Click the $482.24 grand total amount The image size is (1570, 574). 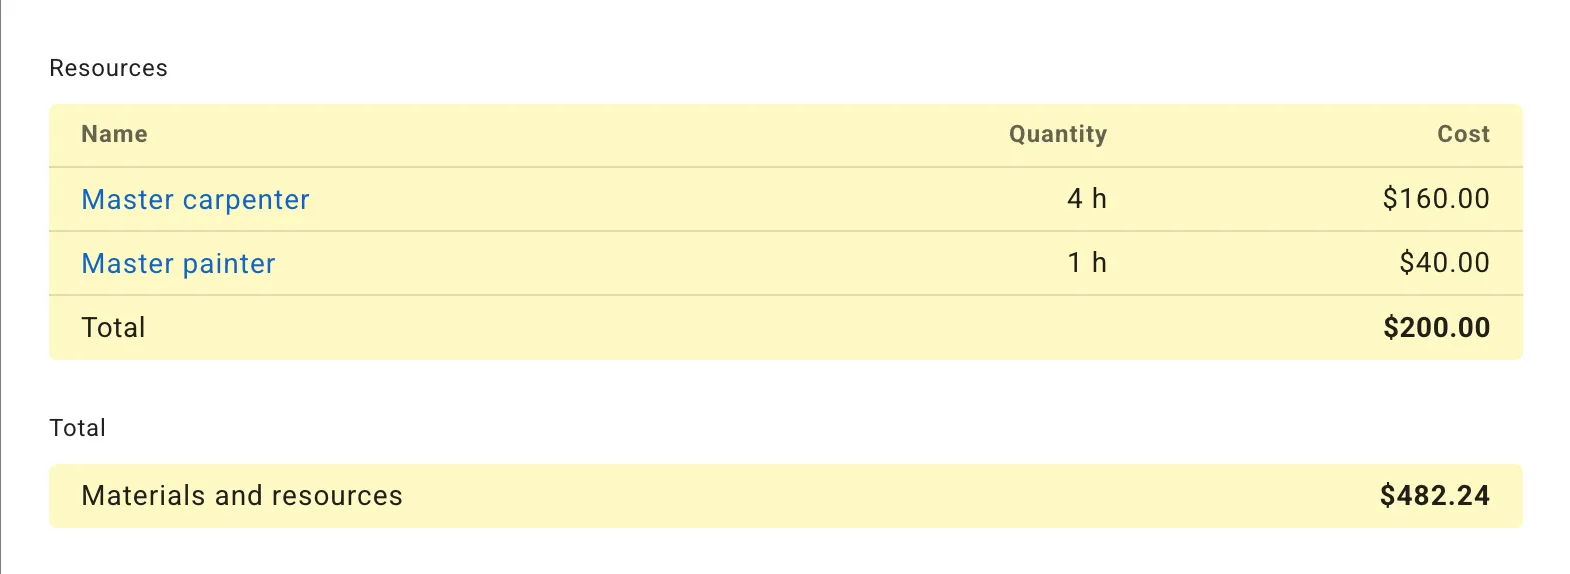[1434, 496]
